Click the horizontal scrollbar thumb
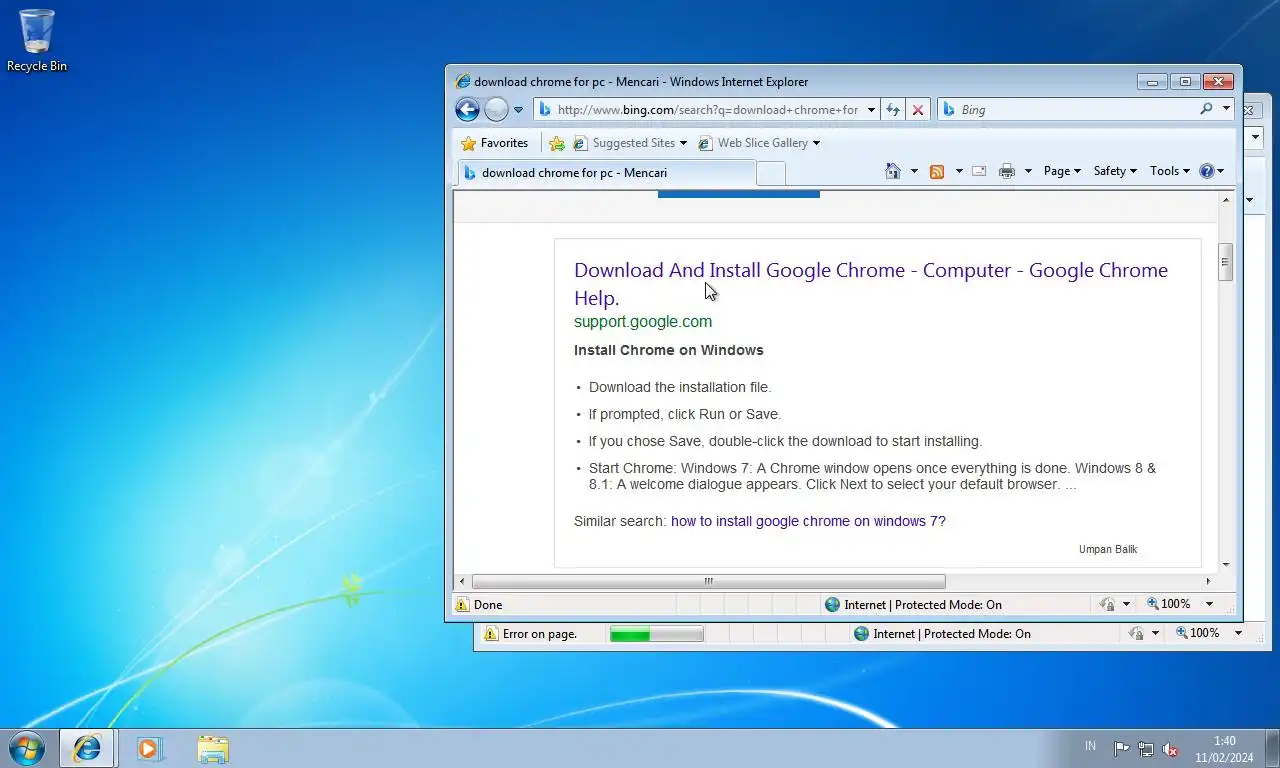The width and height of the screenshot is (1280, 768). click(x=708, y=581)
